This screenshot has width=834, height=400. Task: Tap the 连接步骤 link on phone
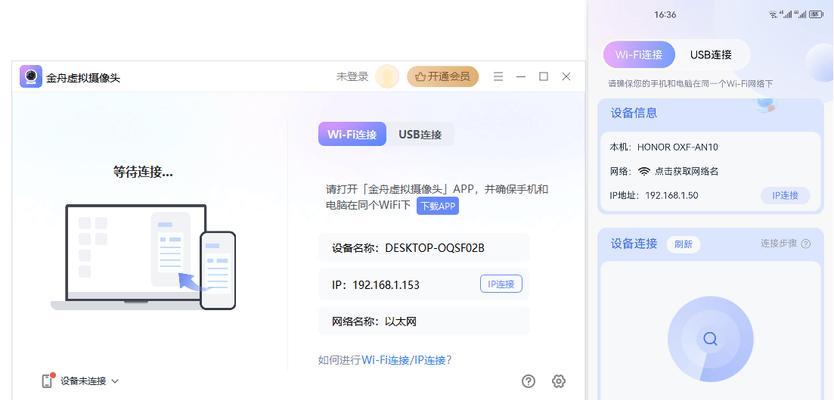[779, 244]
